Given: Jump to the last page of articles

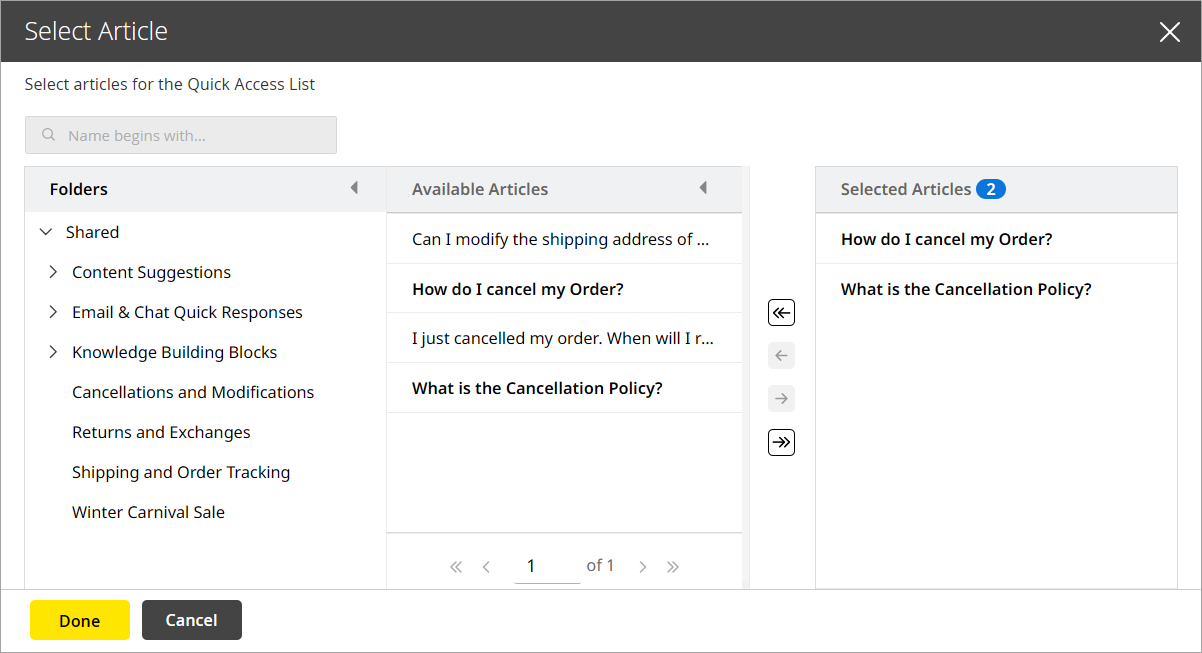Looking at the screenshot, I should coord(673,565).
